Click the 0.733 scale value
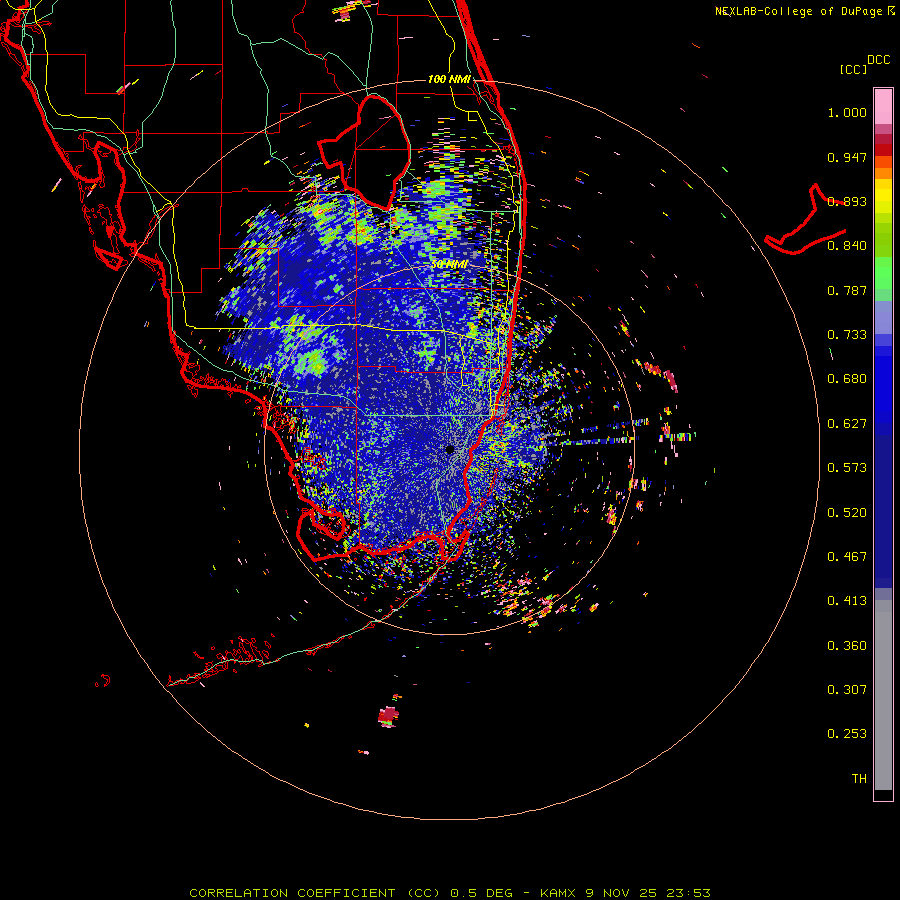 (847, 335)
